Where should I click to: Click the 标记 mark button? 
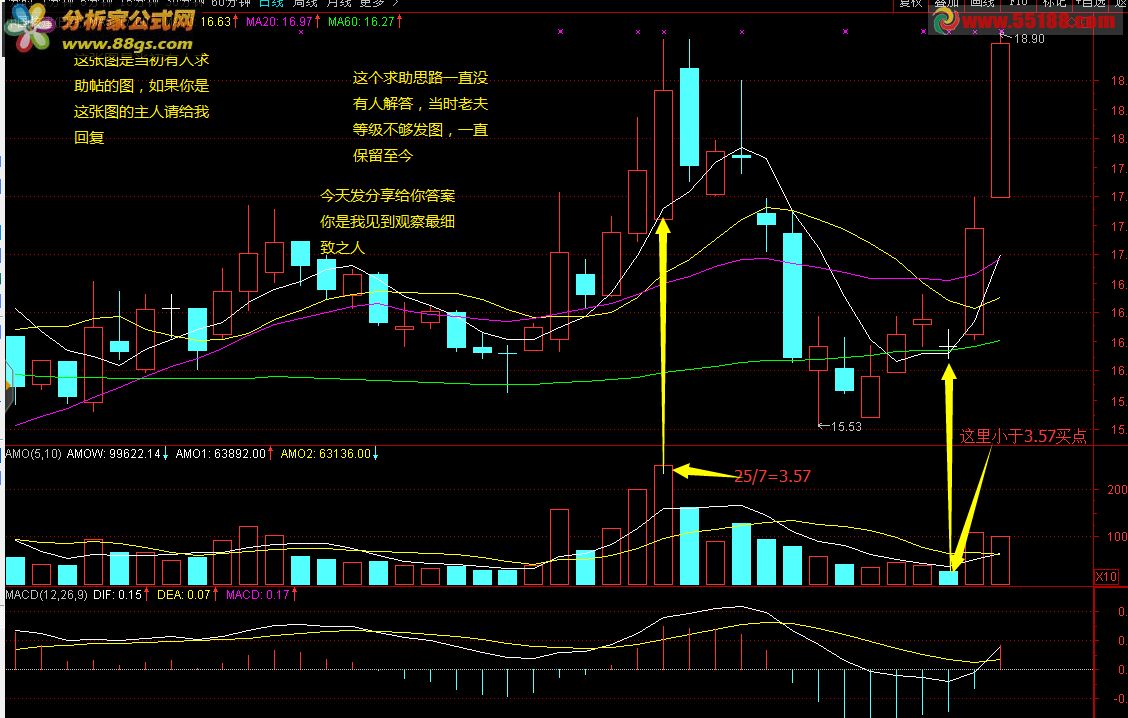click(1054, 3)
